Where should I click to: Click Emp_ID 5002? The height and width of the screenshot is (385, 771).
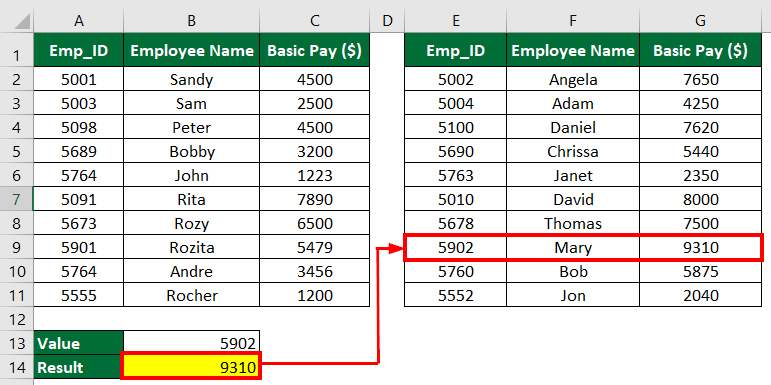click(455, 79)
